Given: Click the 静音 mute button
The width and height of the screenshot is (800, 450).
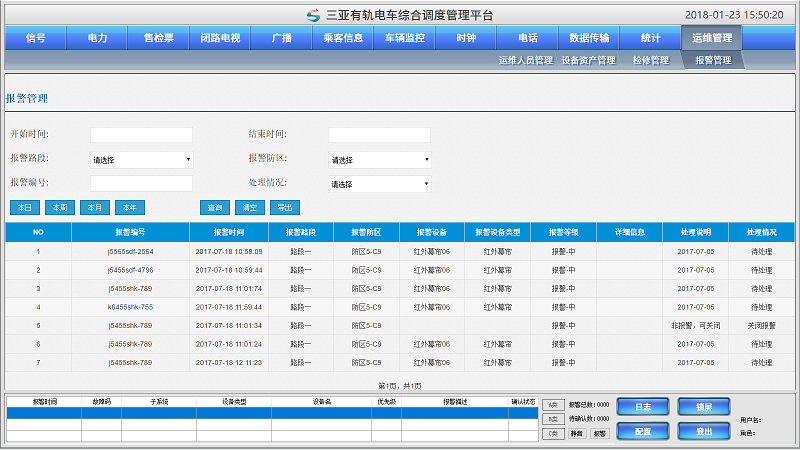Looking at the screenshot, I should (x=577, y=434).
